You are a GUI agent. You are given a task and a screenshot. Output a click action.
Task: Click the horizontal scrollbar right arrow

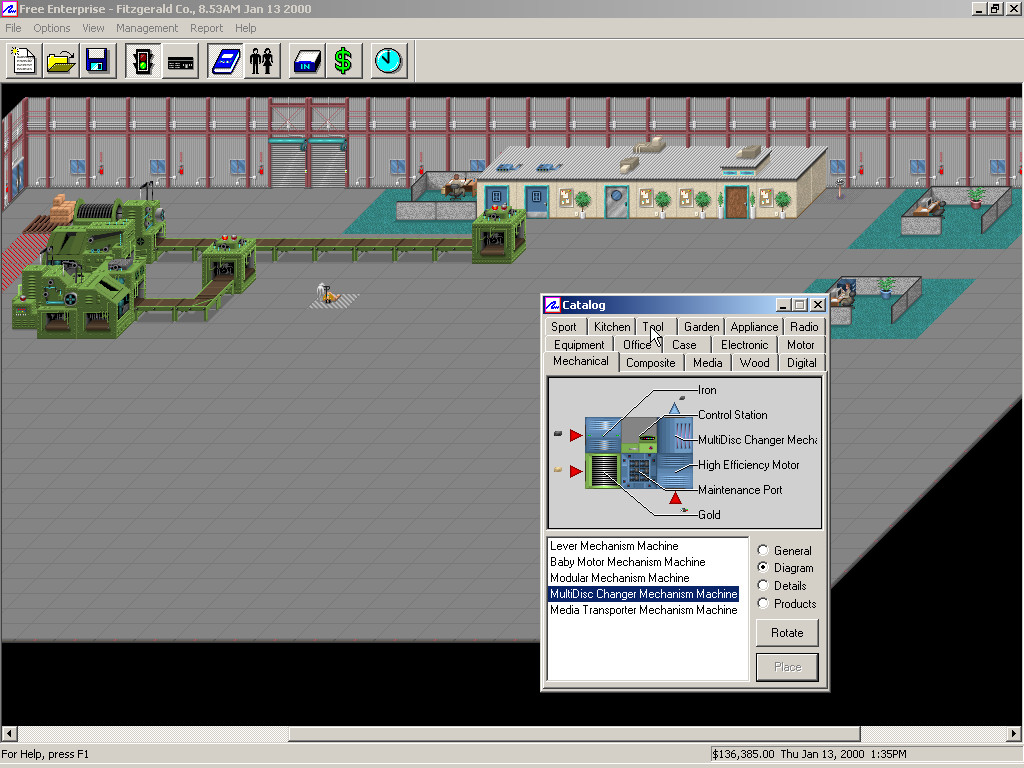tap(1015, 735)
